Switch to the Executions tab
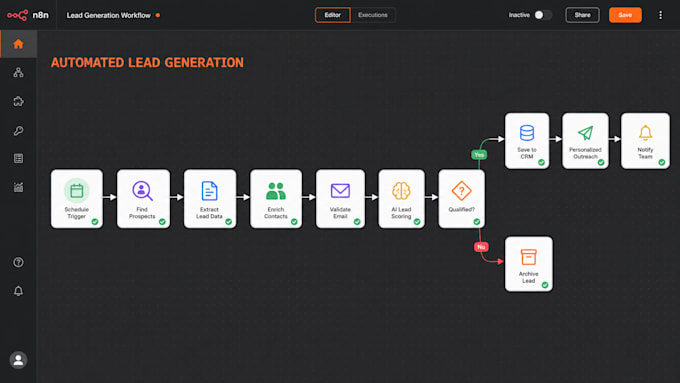The width and height of the screenshot is (680, 383). pyautogui.click(x=373, y=15)
